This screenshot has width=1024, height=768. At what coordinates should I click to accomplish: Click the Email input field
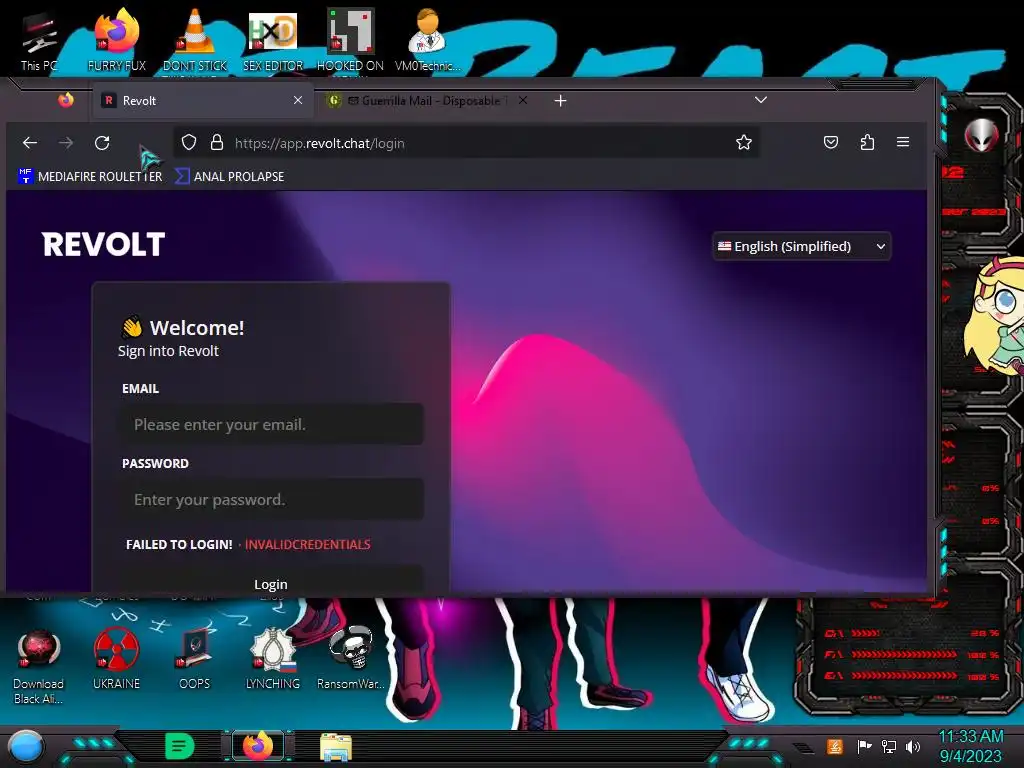tap(270, 424)
